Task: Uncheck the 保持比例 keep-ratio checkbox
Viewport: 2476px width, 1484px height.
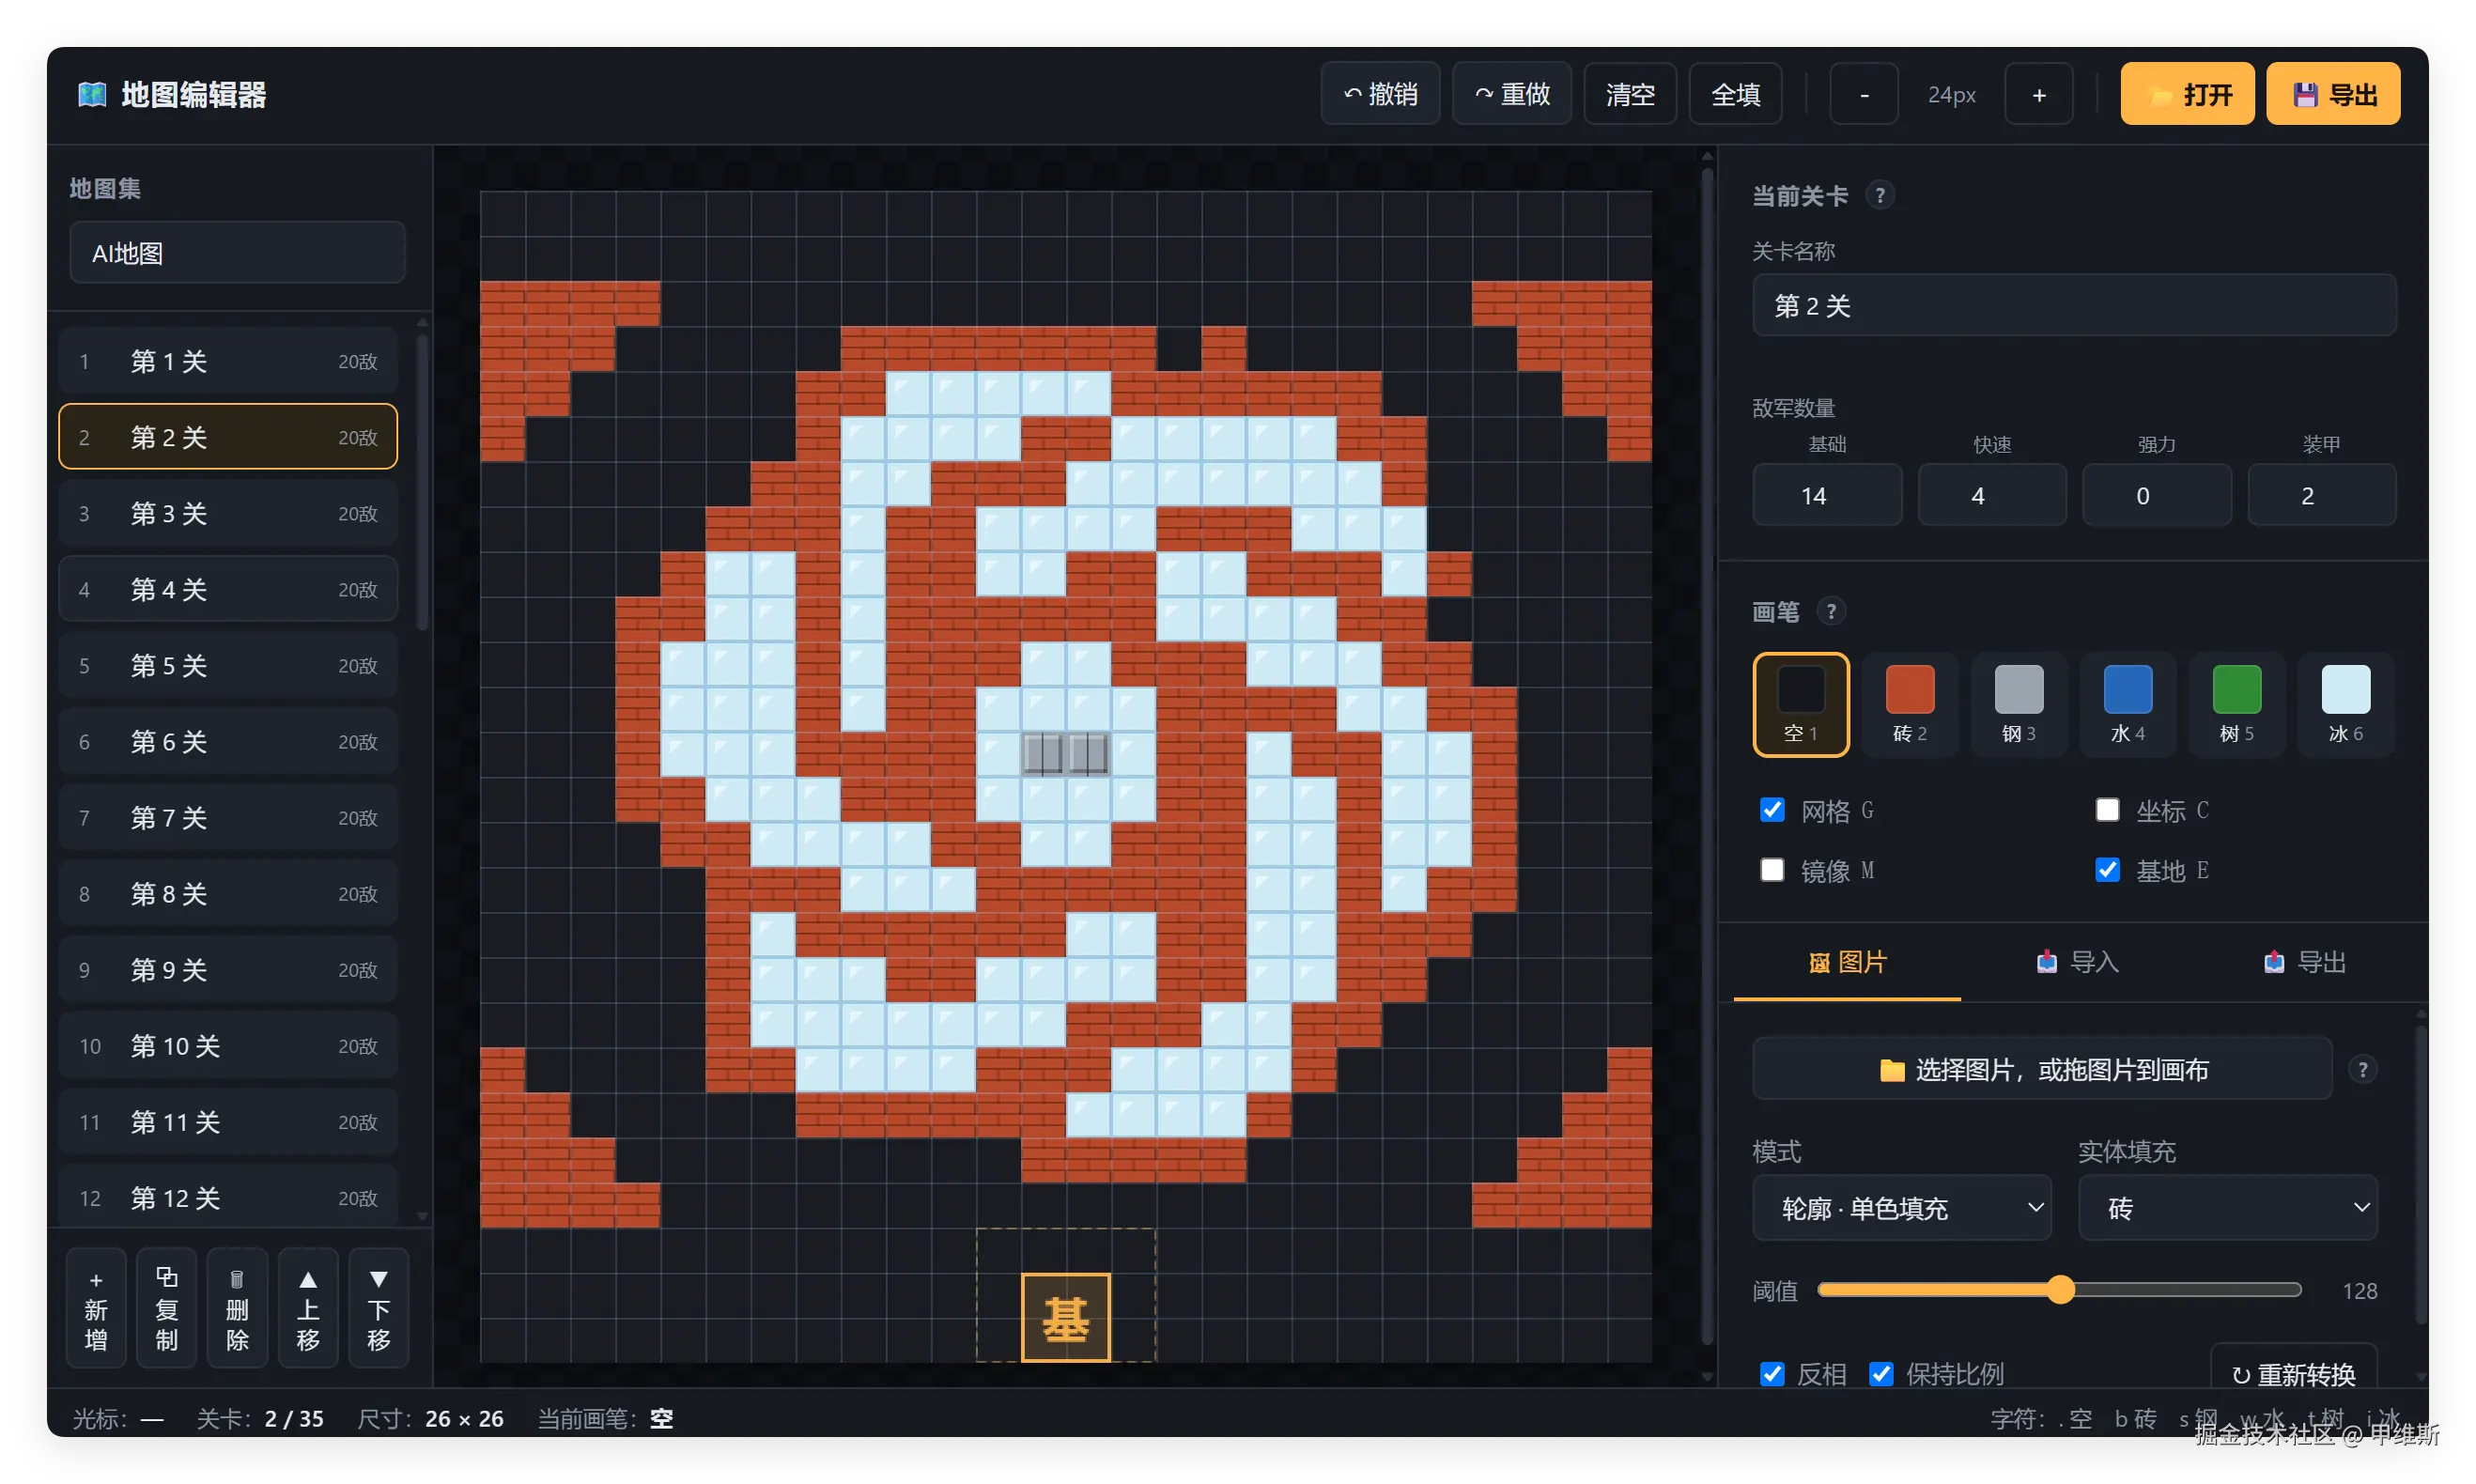Action: pyautogui.click(x=1881, y=1374)
